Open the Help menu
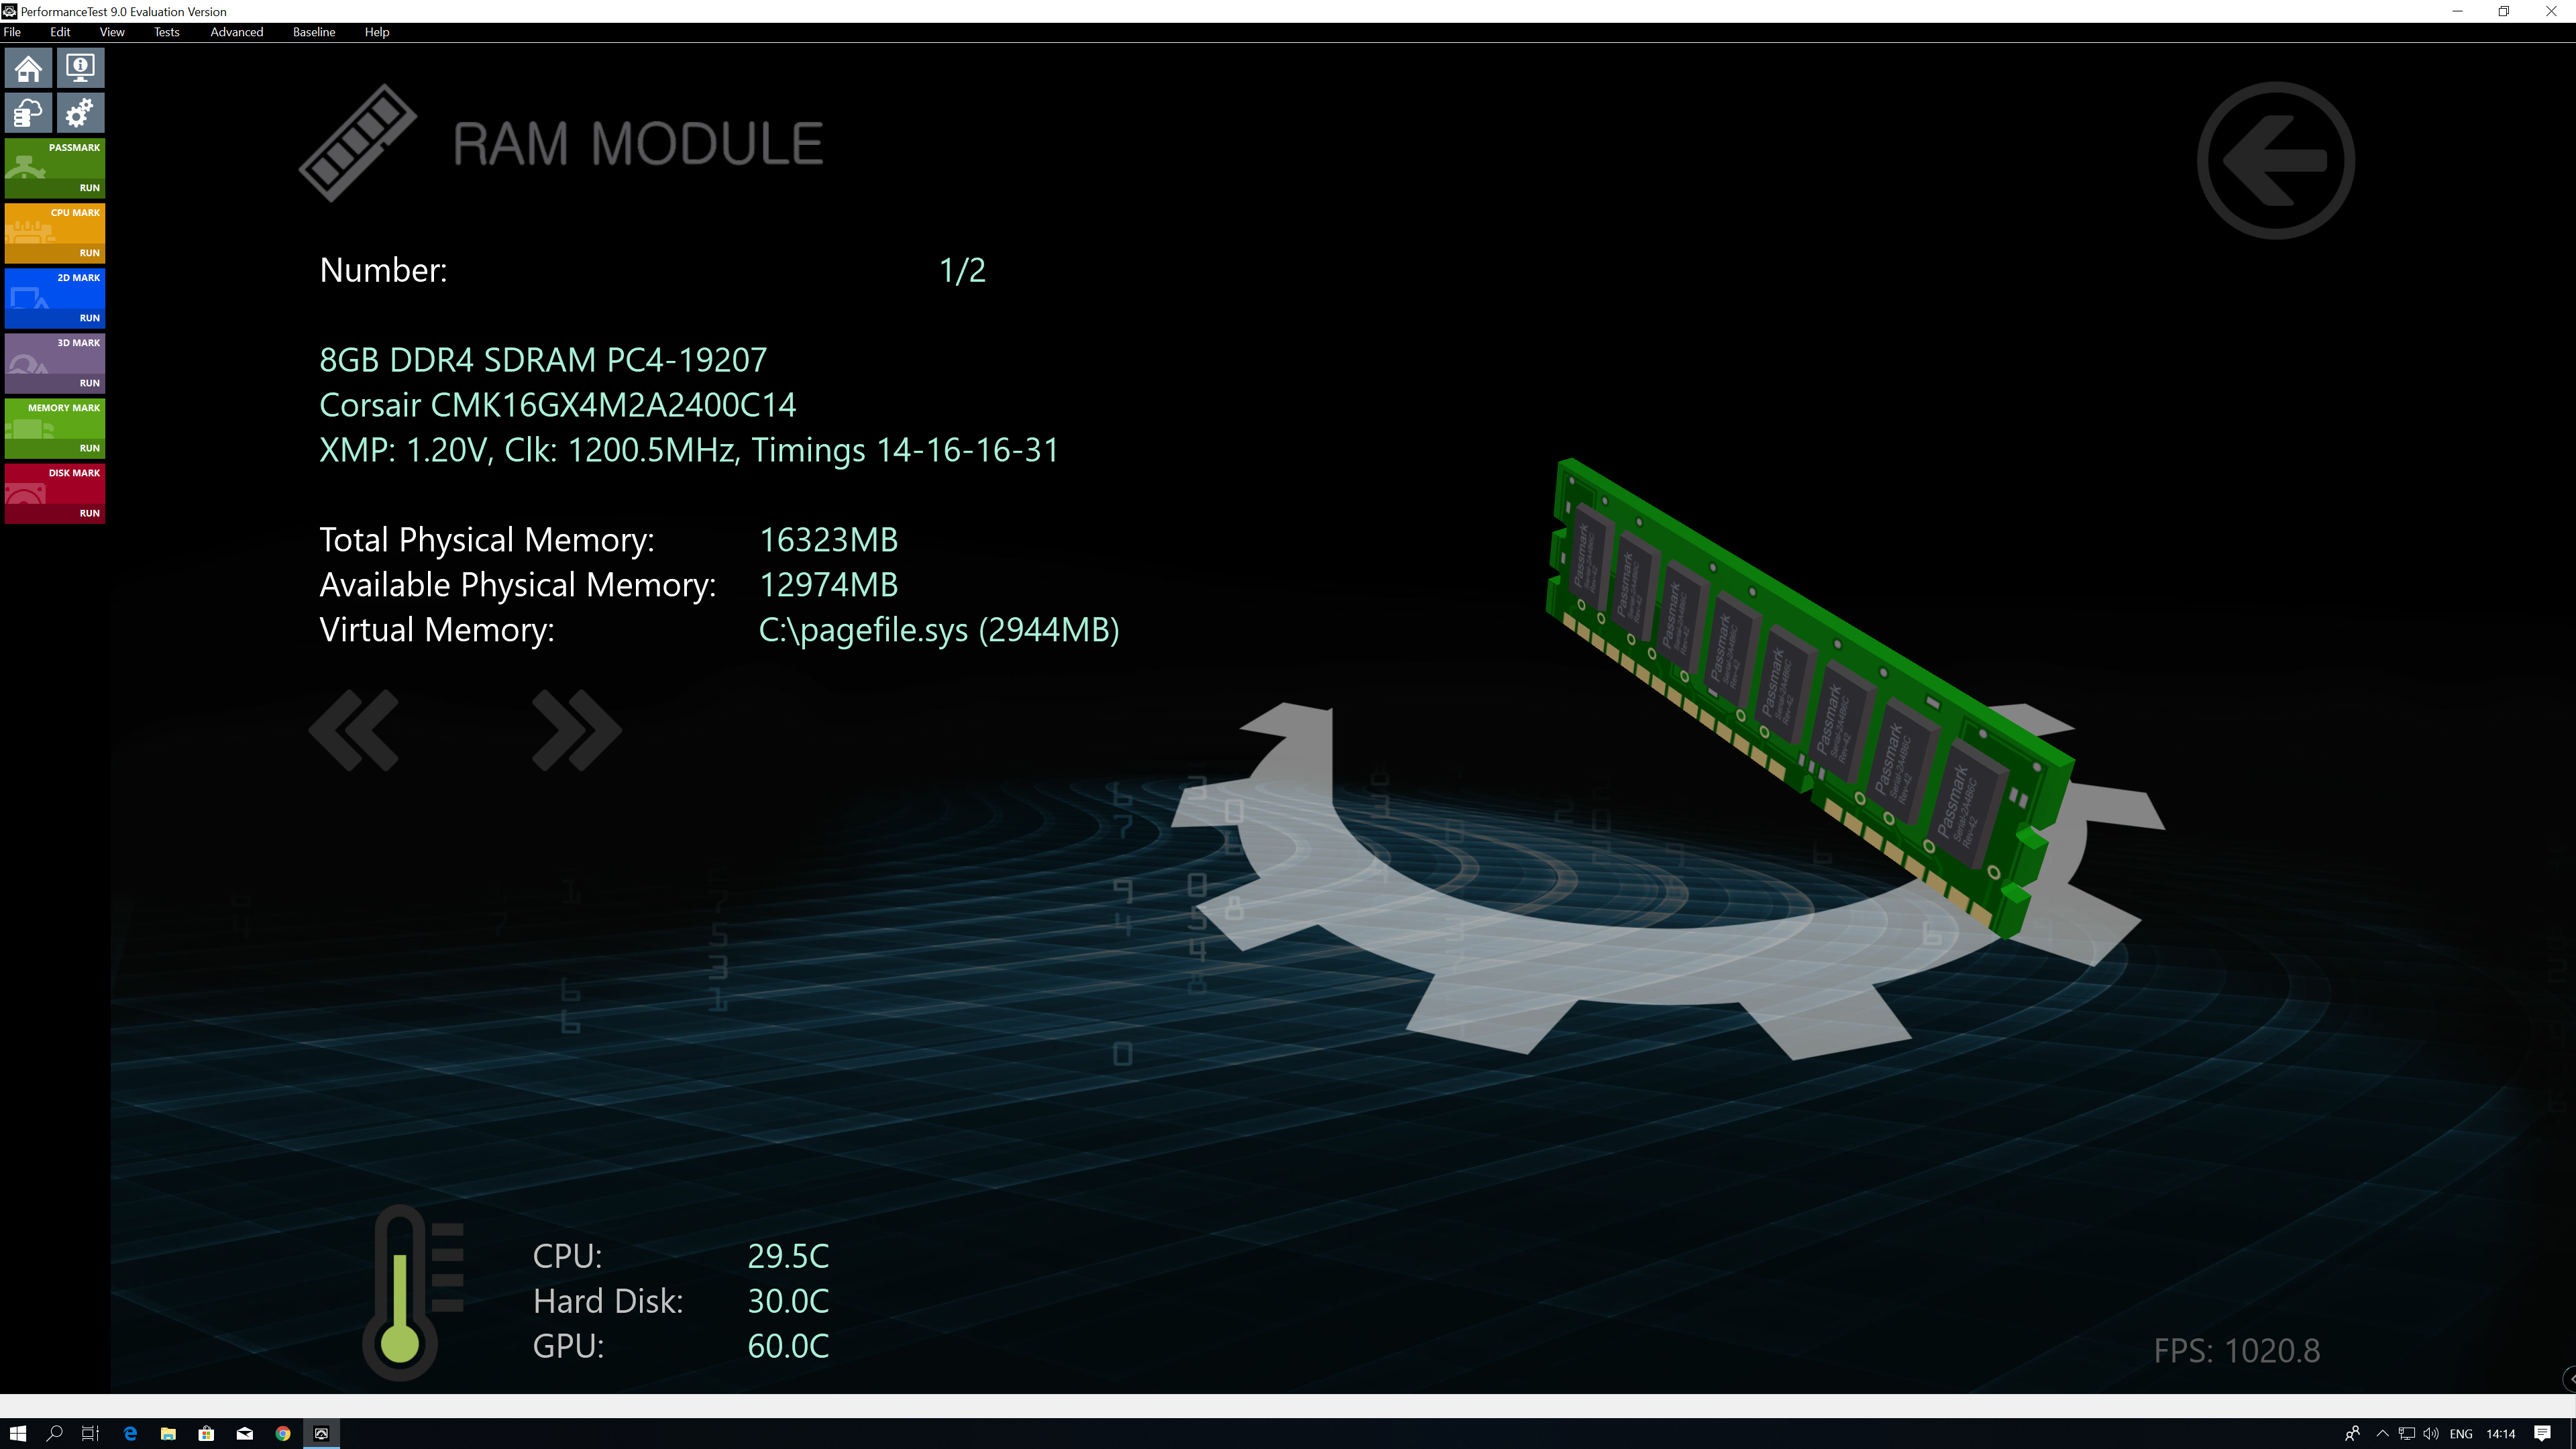This screenshot has height=1449, width=2576. (376, 32)
